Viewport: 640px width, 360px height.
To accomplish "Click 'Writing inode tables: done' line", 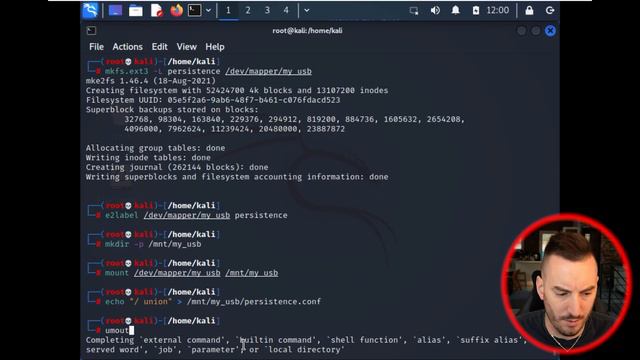I will coord(148,158).
